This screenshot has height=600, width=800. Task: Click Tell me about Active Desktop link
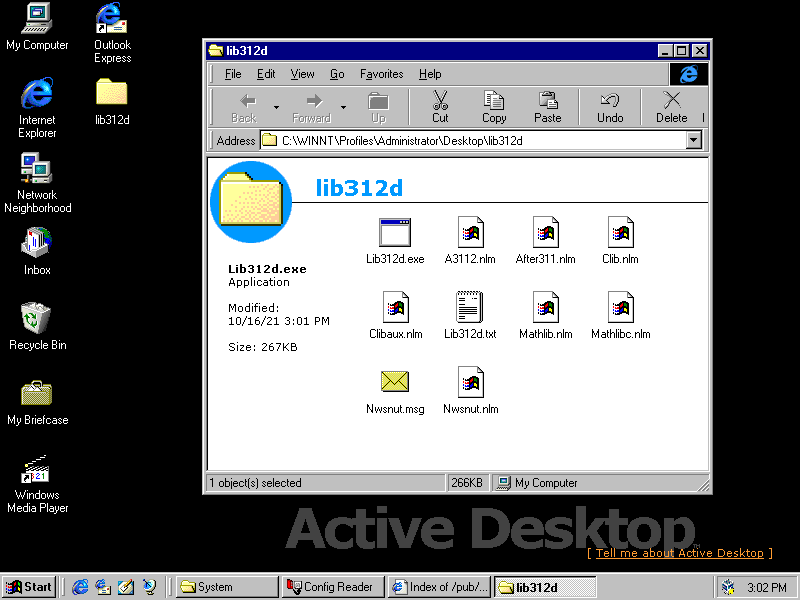(x=680, y=553)
